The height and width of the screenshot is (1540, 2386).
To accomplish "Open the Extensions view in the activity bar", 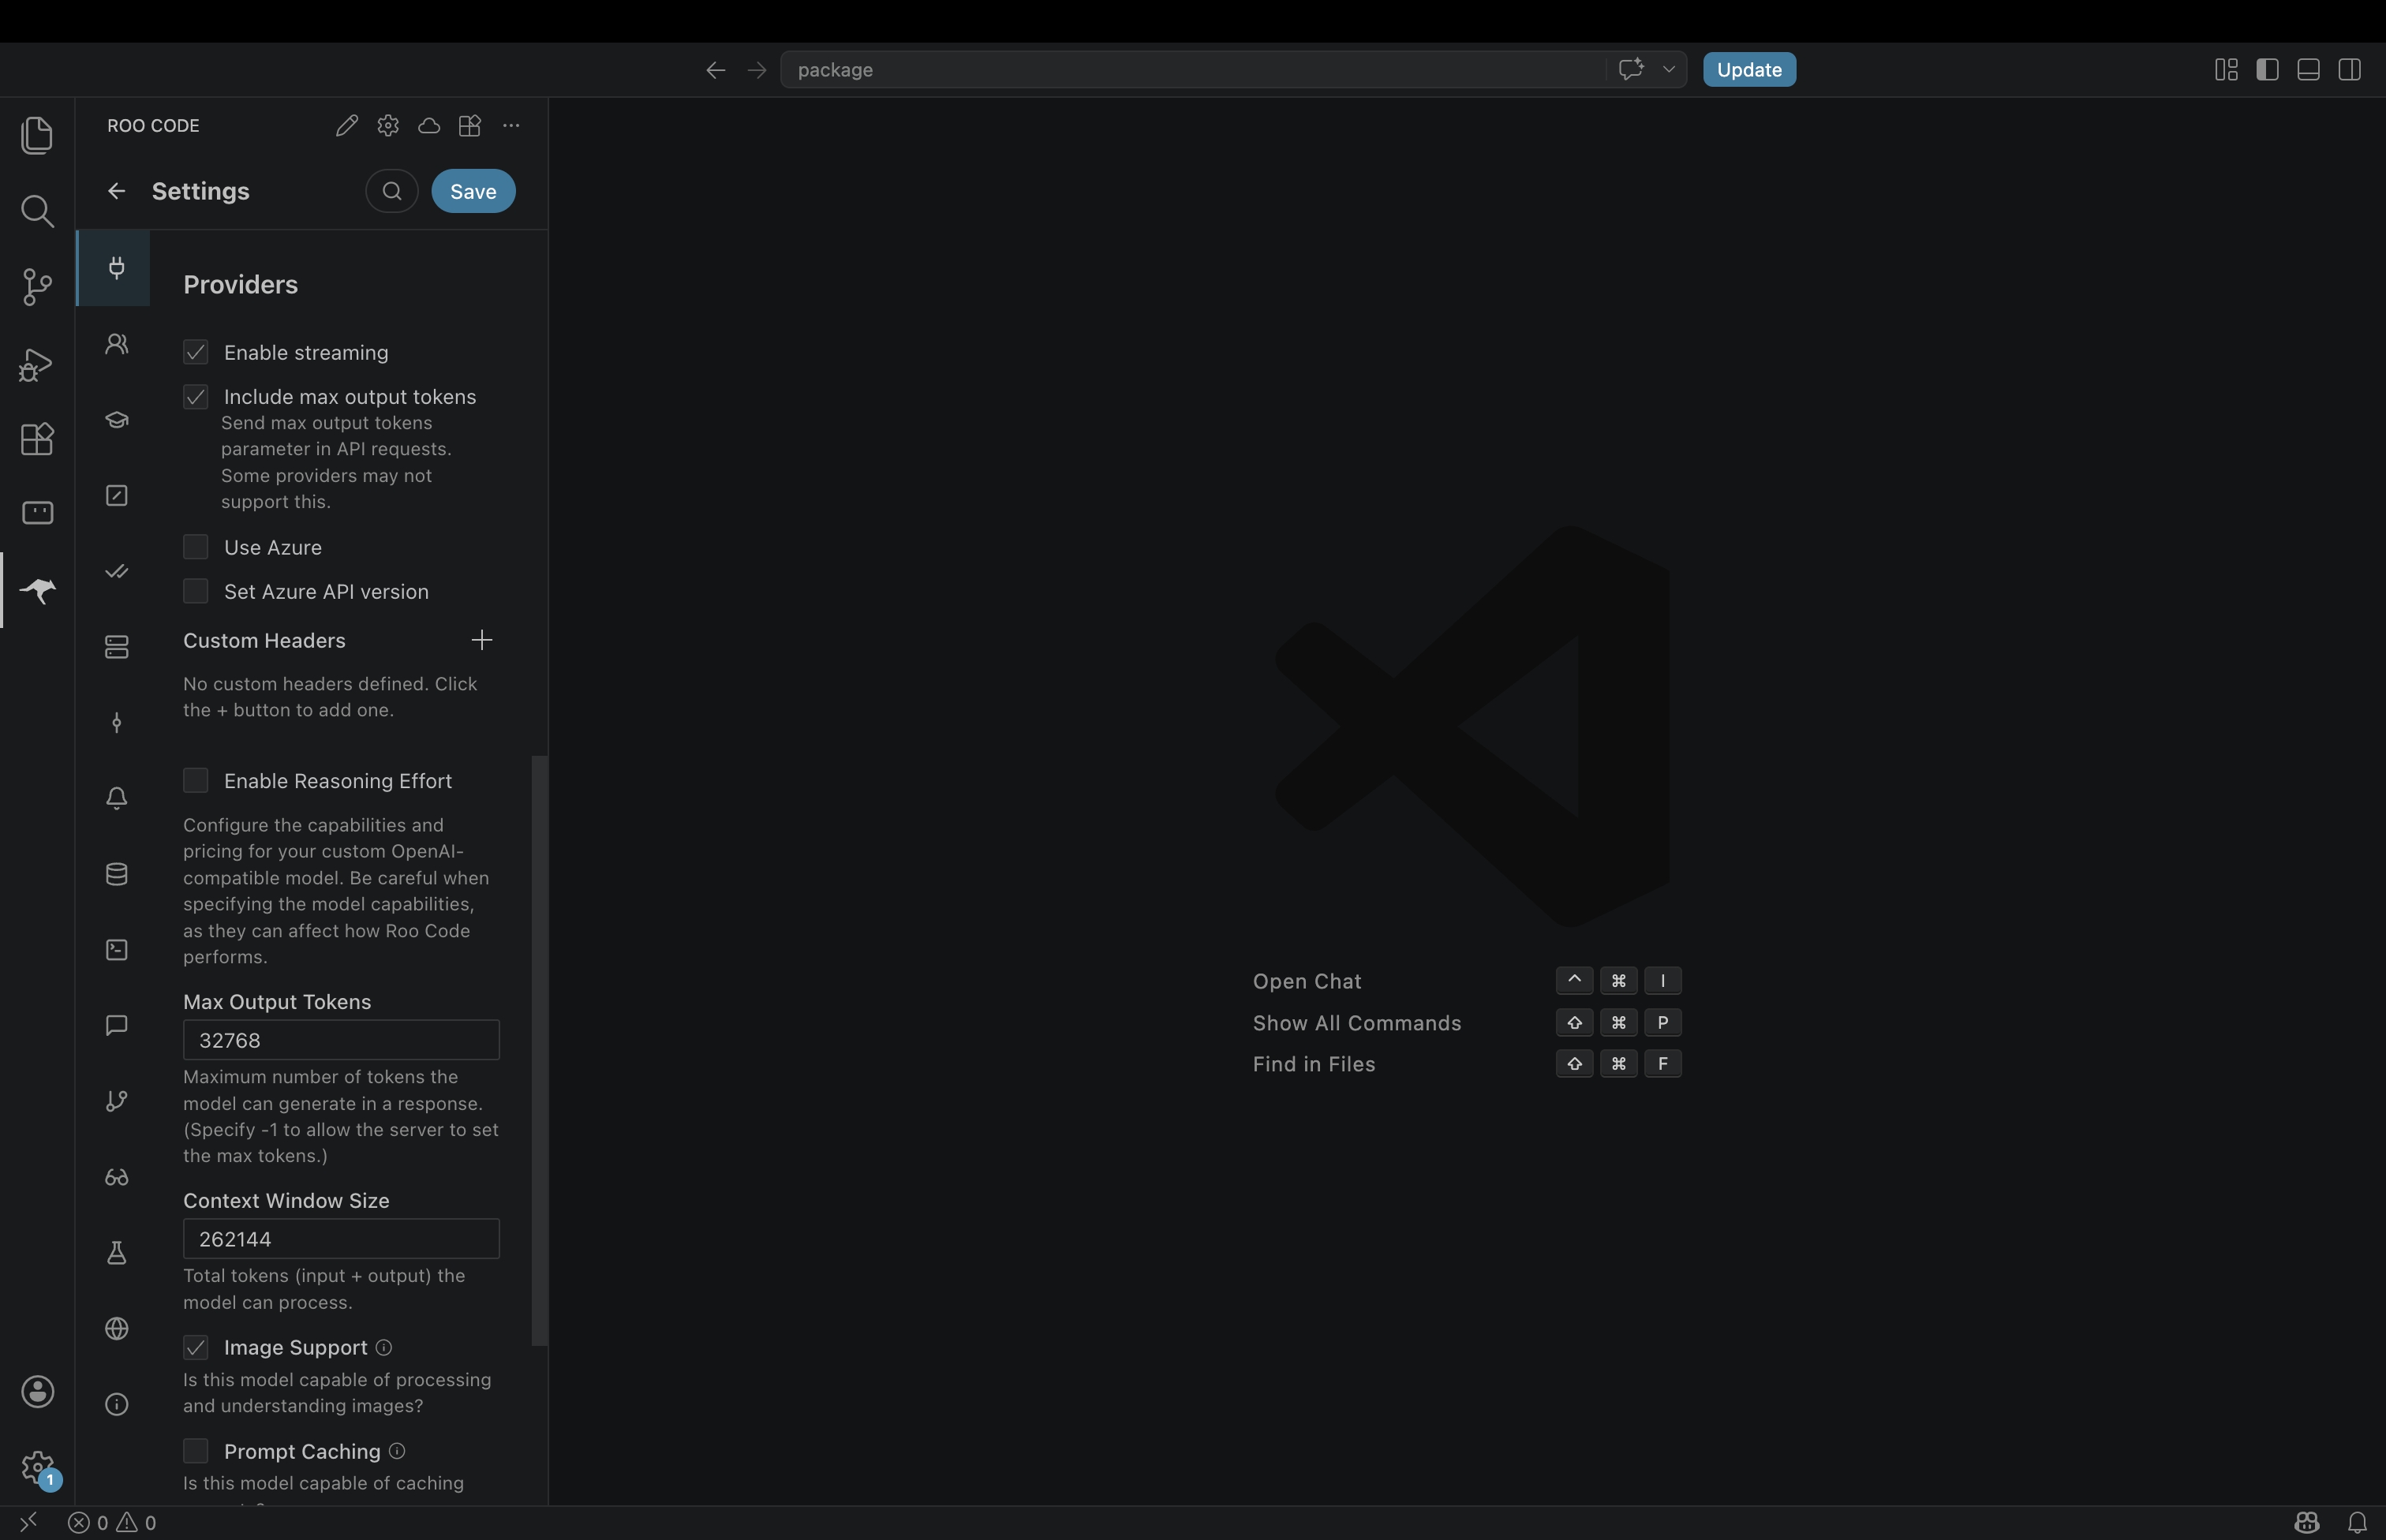I will click(x=37, y=439).
